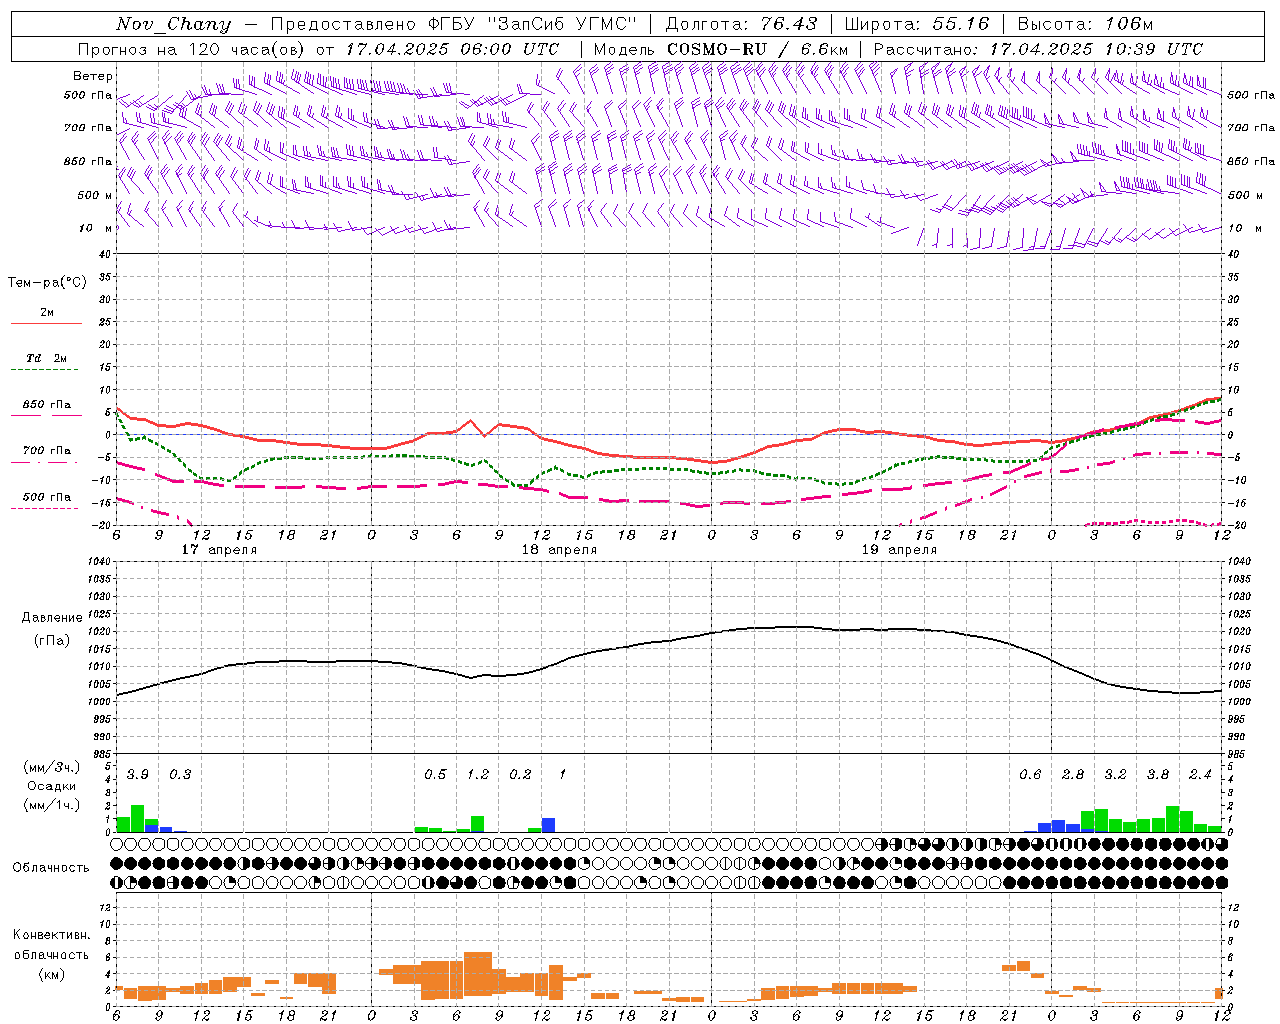Click the "Ветер" wind panel label

93,76
